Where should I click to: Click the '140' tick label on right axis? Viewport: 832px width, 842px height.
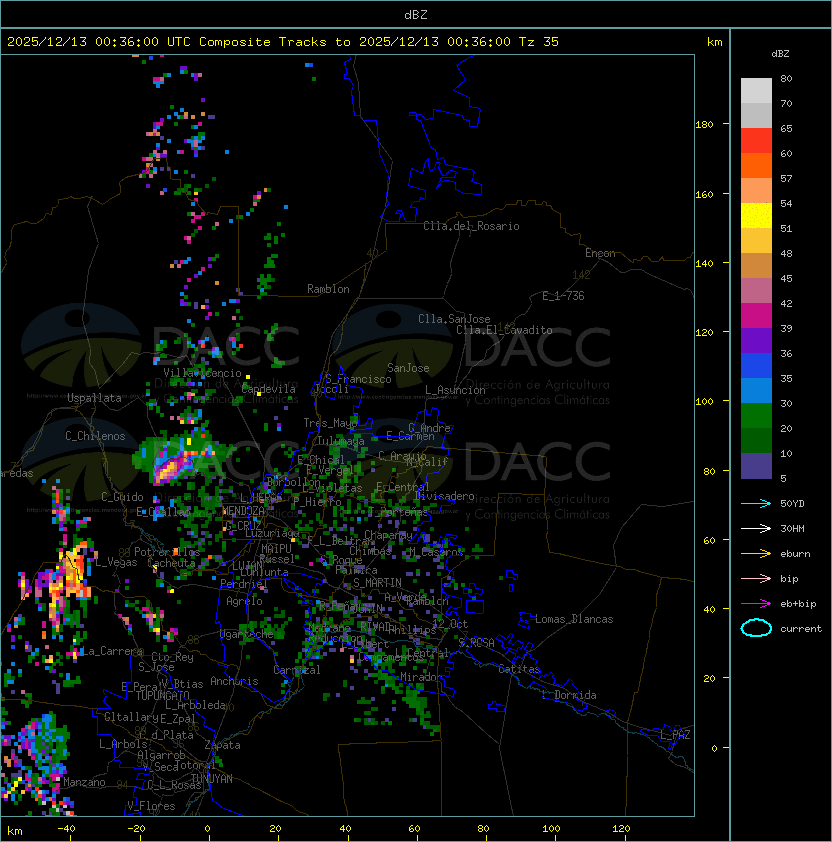point(704,263)
